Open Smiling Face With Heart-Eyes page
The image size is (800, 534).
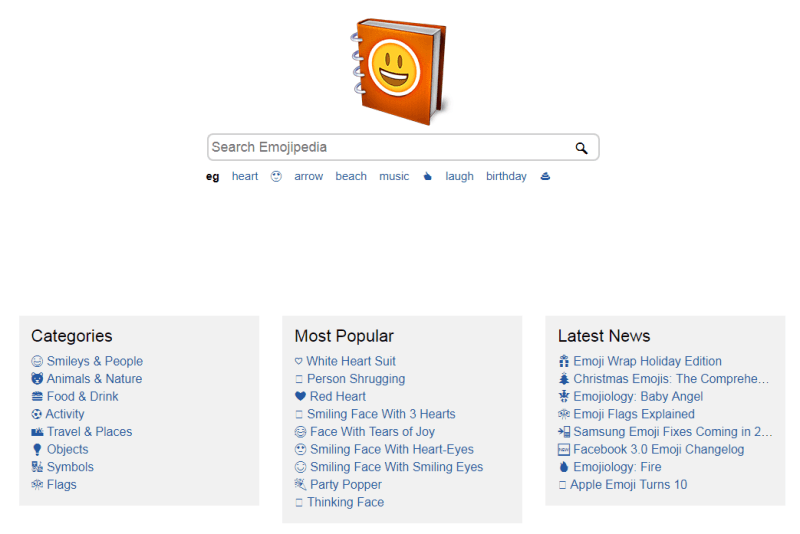pos(392,449)
